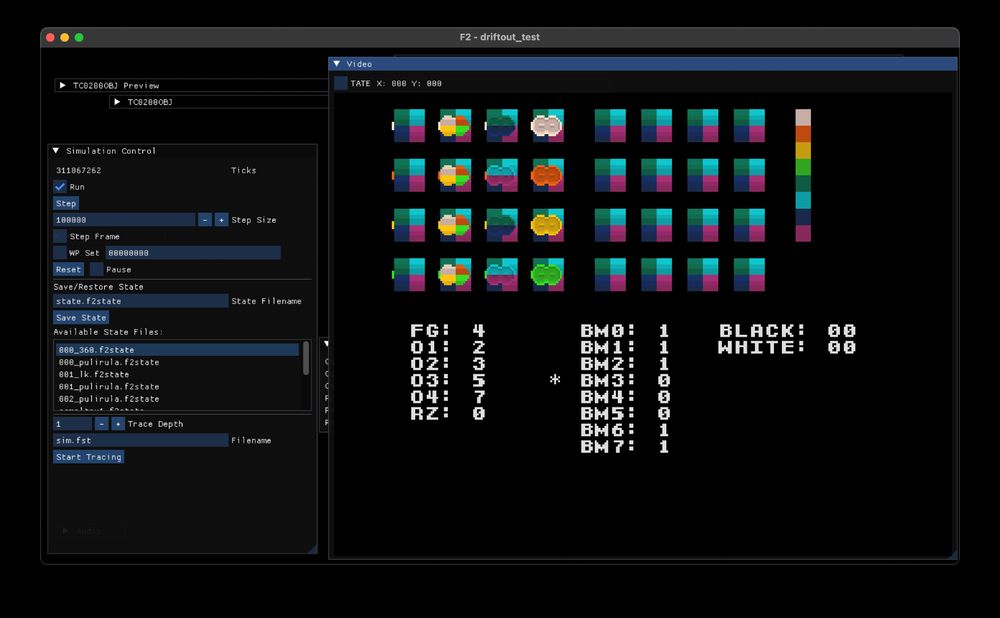Expand the TC0200OBJ Preview section
1000x618 pixels.
click(x=63, y=86)
